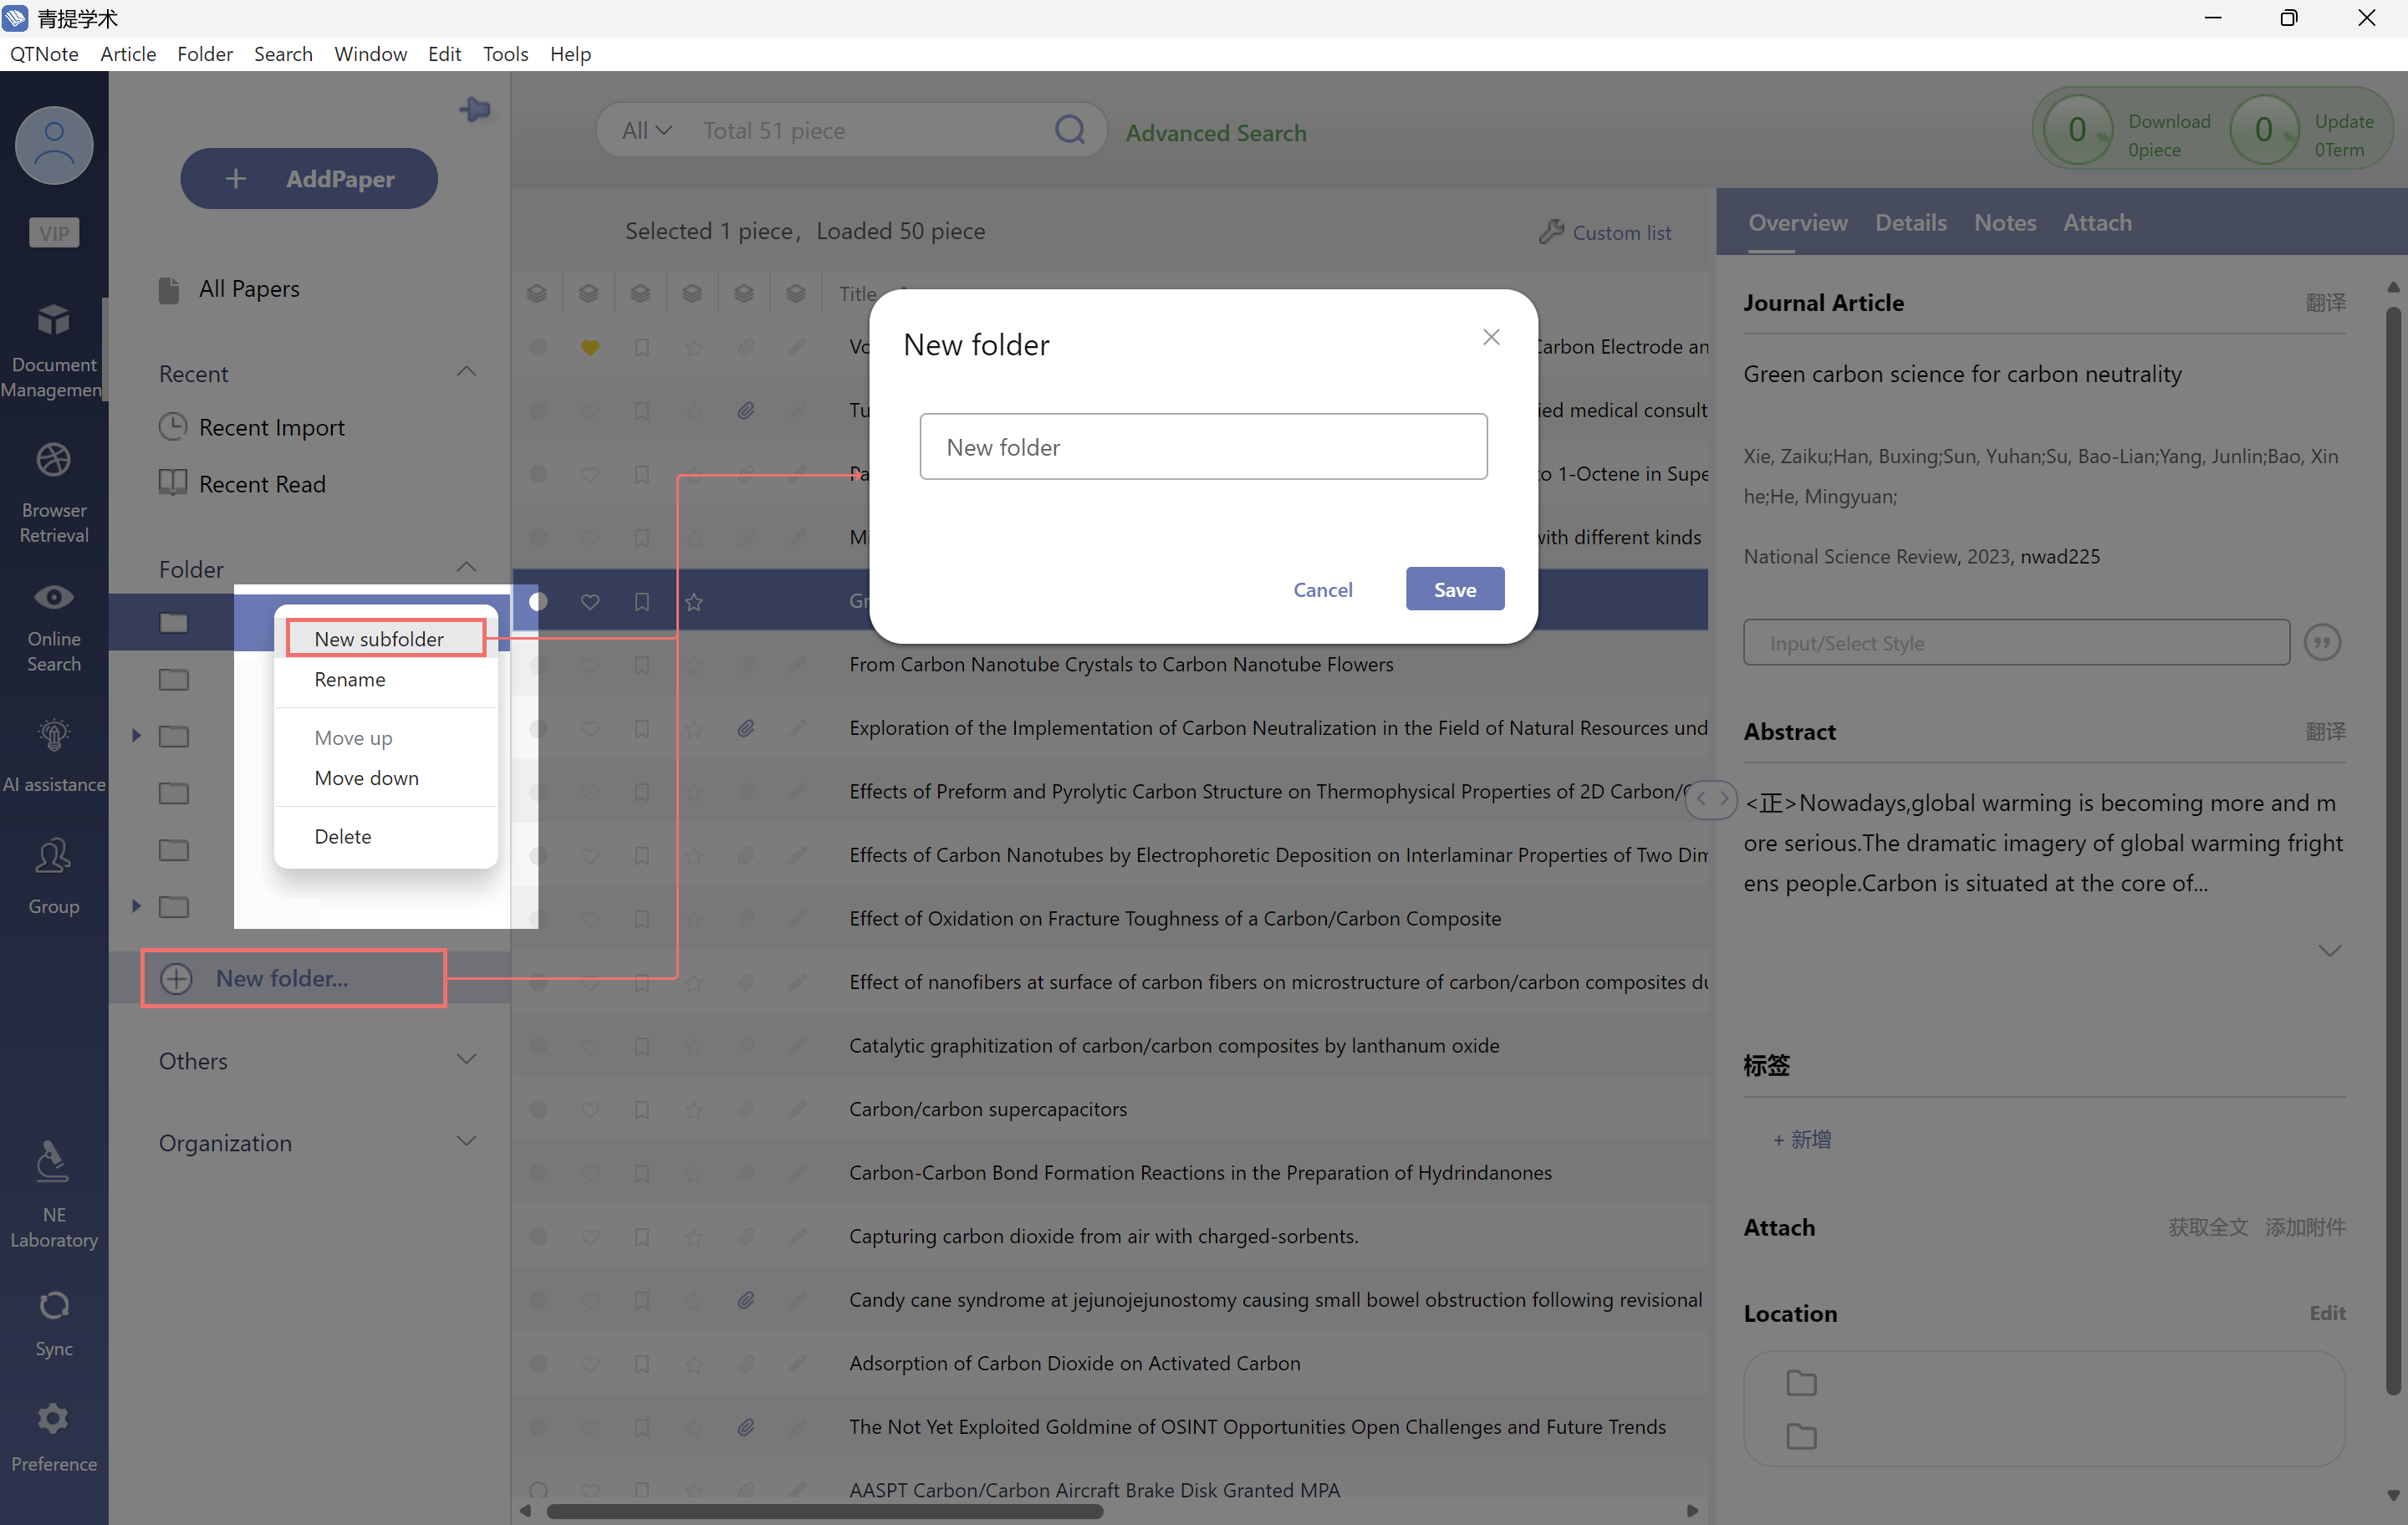The height and width of the screenshot is (1525, 2408).
Task: Click Cancel in New folder dialog
Action: click(1322, 589)
